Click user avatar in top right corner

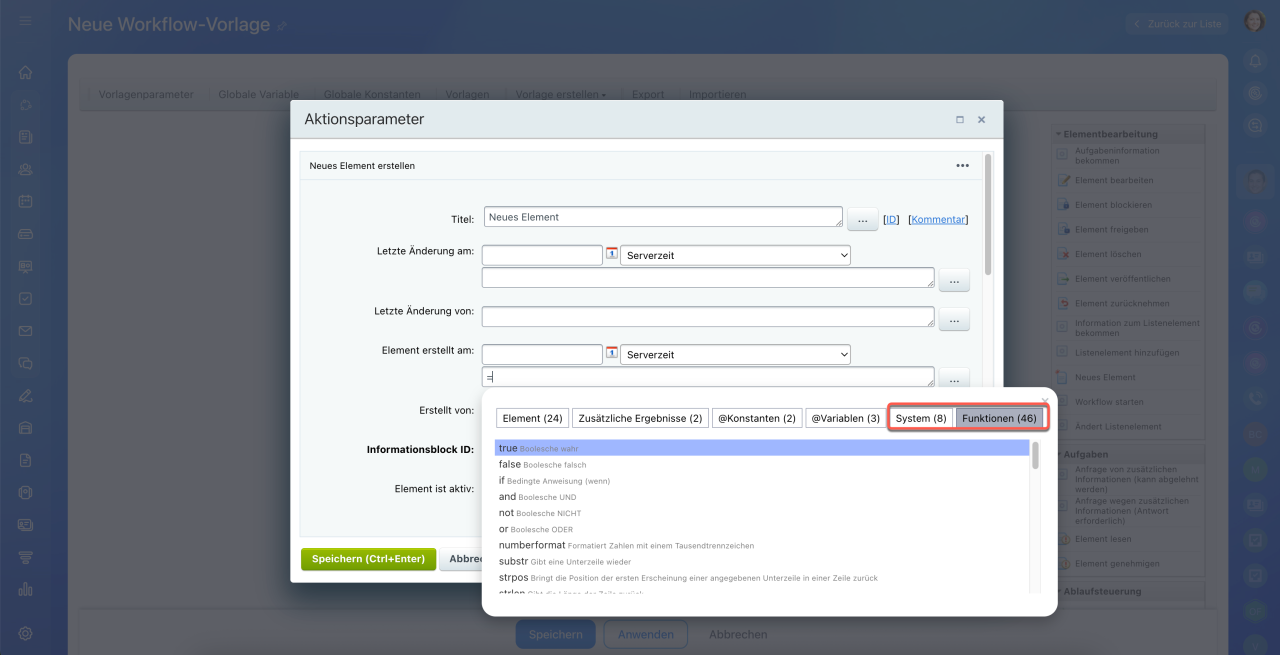pyautogui.click(x=1255, y=22)
